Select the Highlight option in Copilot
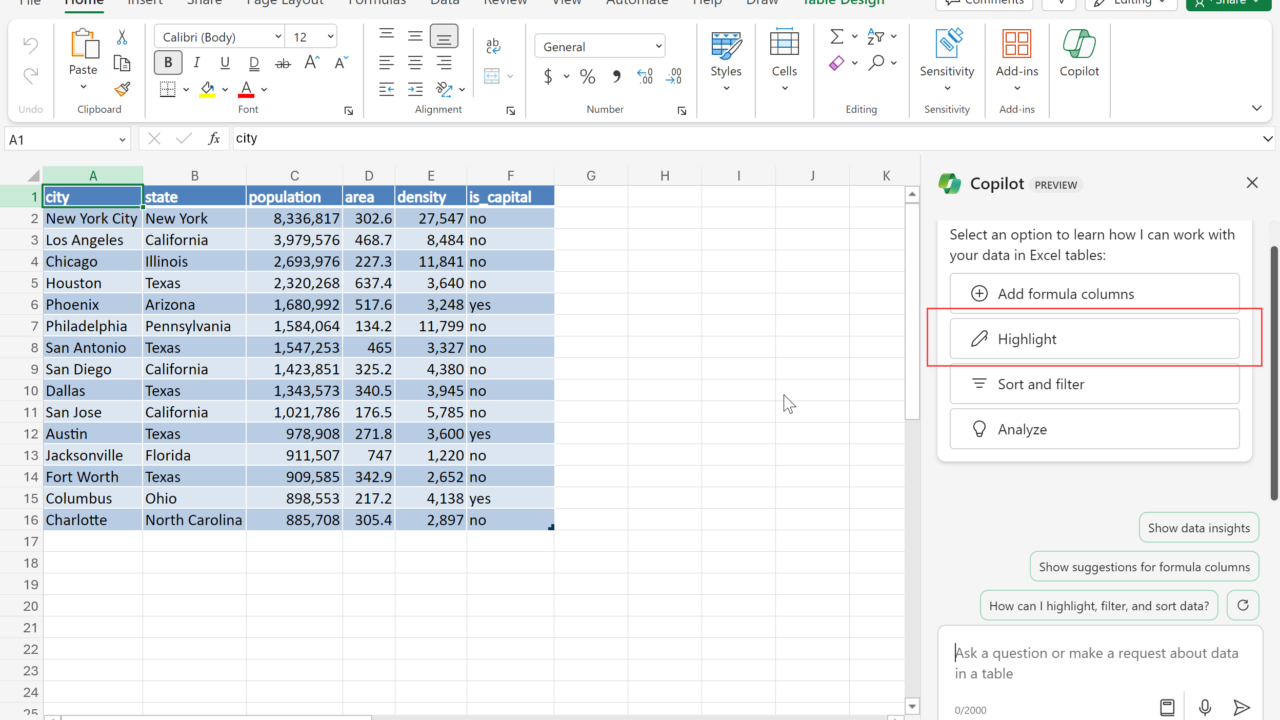The width and height of the screenshot is (1280, 720). coord(1094,339)
